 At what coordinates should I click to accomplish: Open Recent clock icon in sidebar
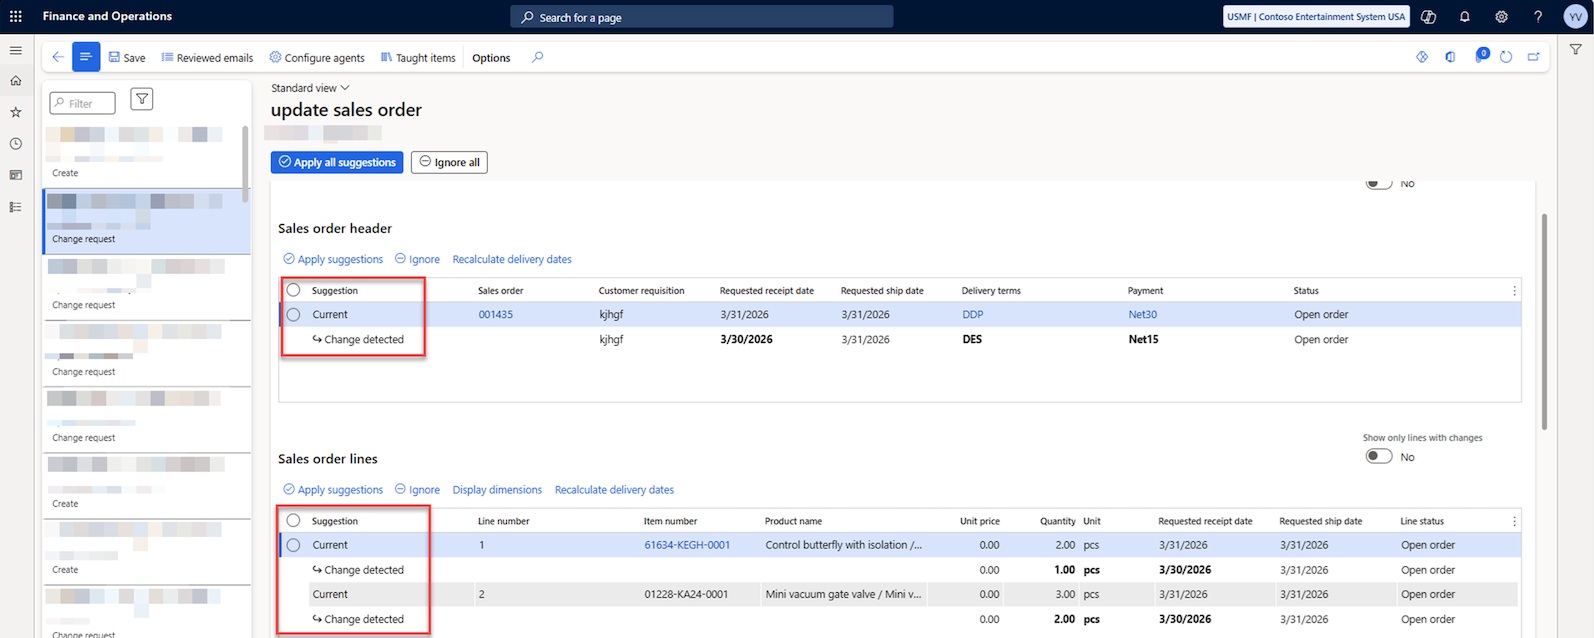point(16,144)
